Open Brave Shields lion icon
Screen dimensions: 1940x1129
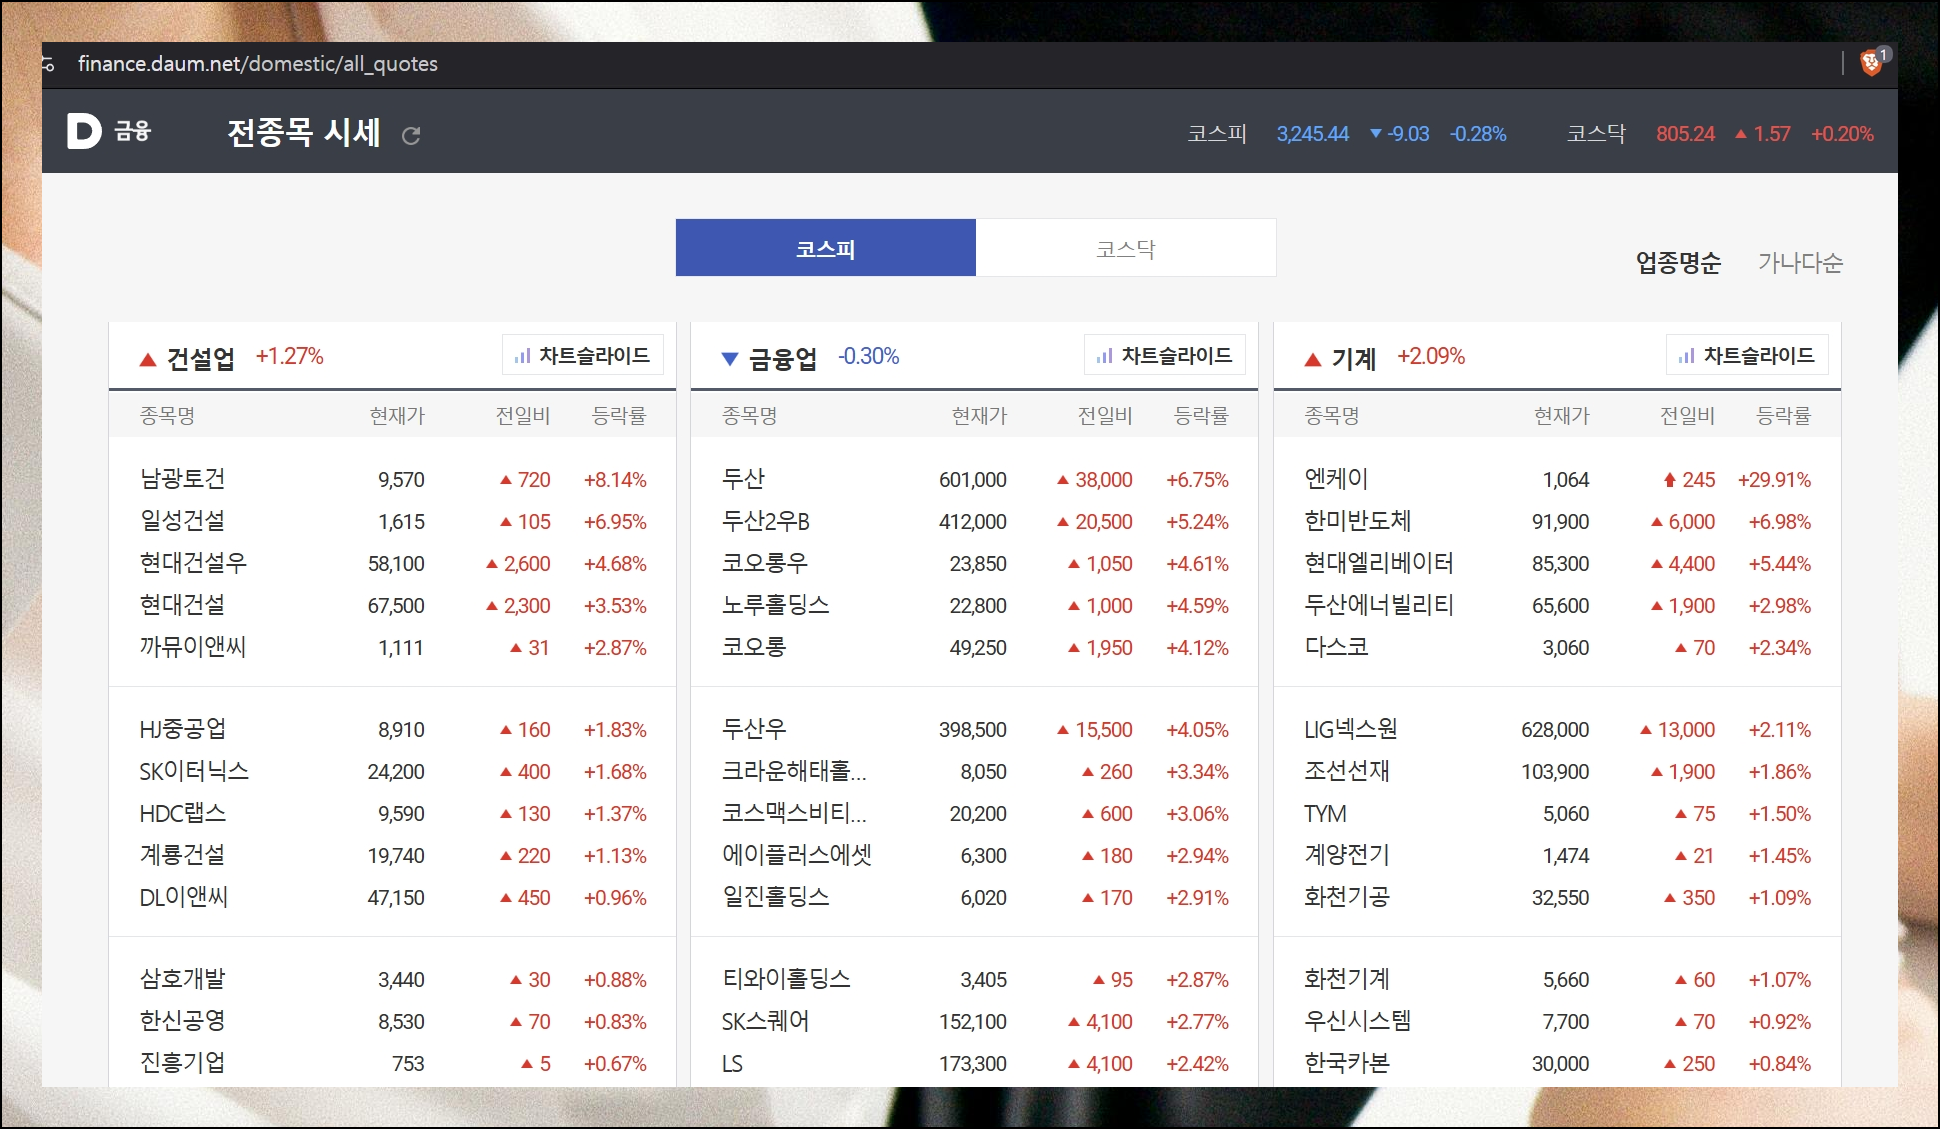[x=1871, y=63]
